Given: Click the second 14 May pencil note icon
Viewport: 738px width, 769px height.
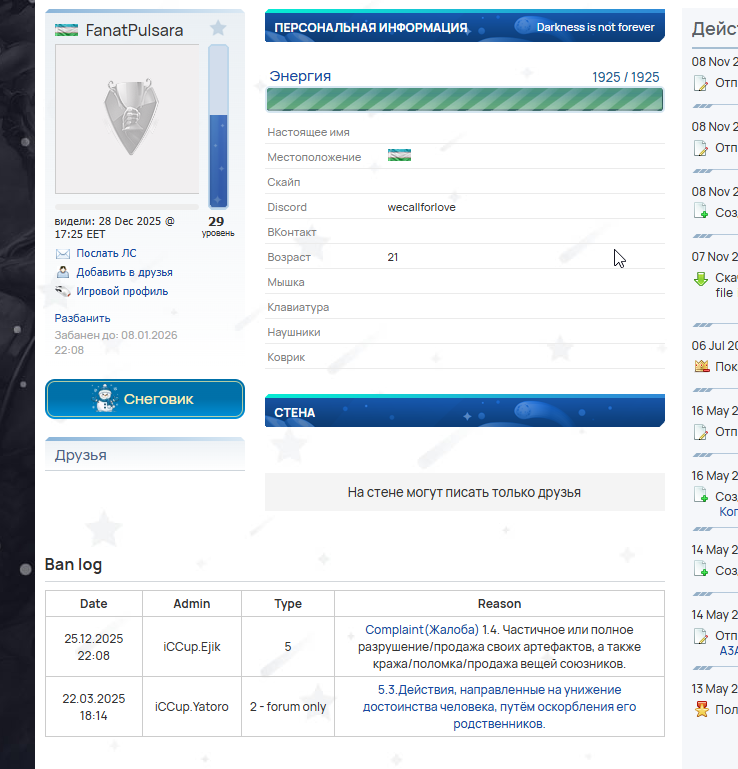Looking at the screenshot, I should tap(701, 637).
